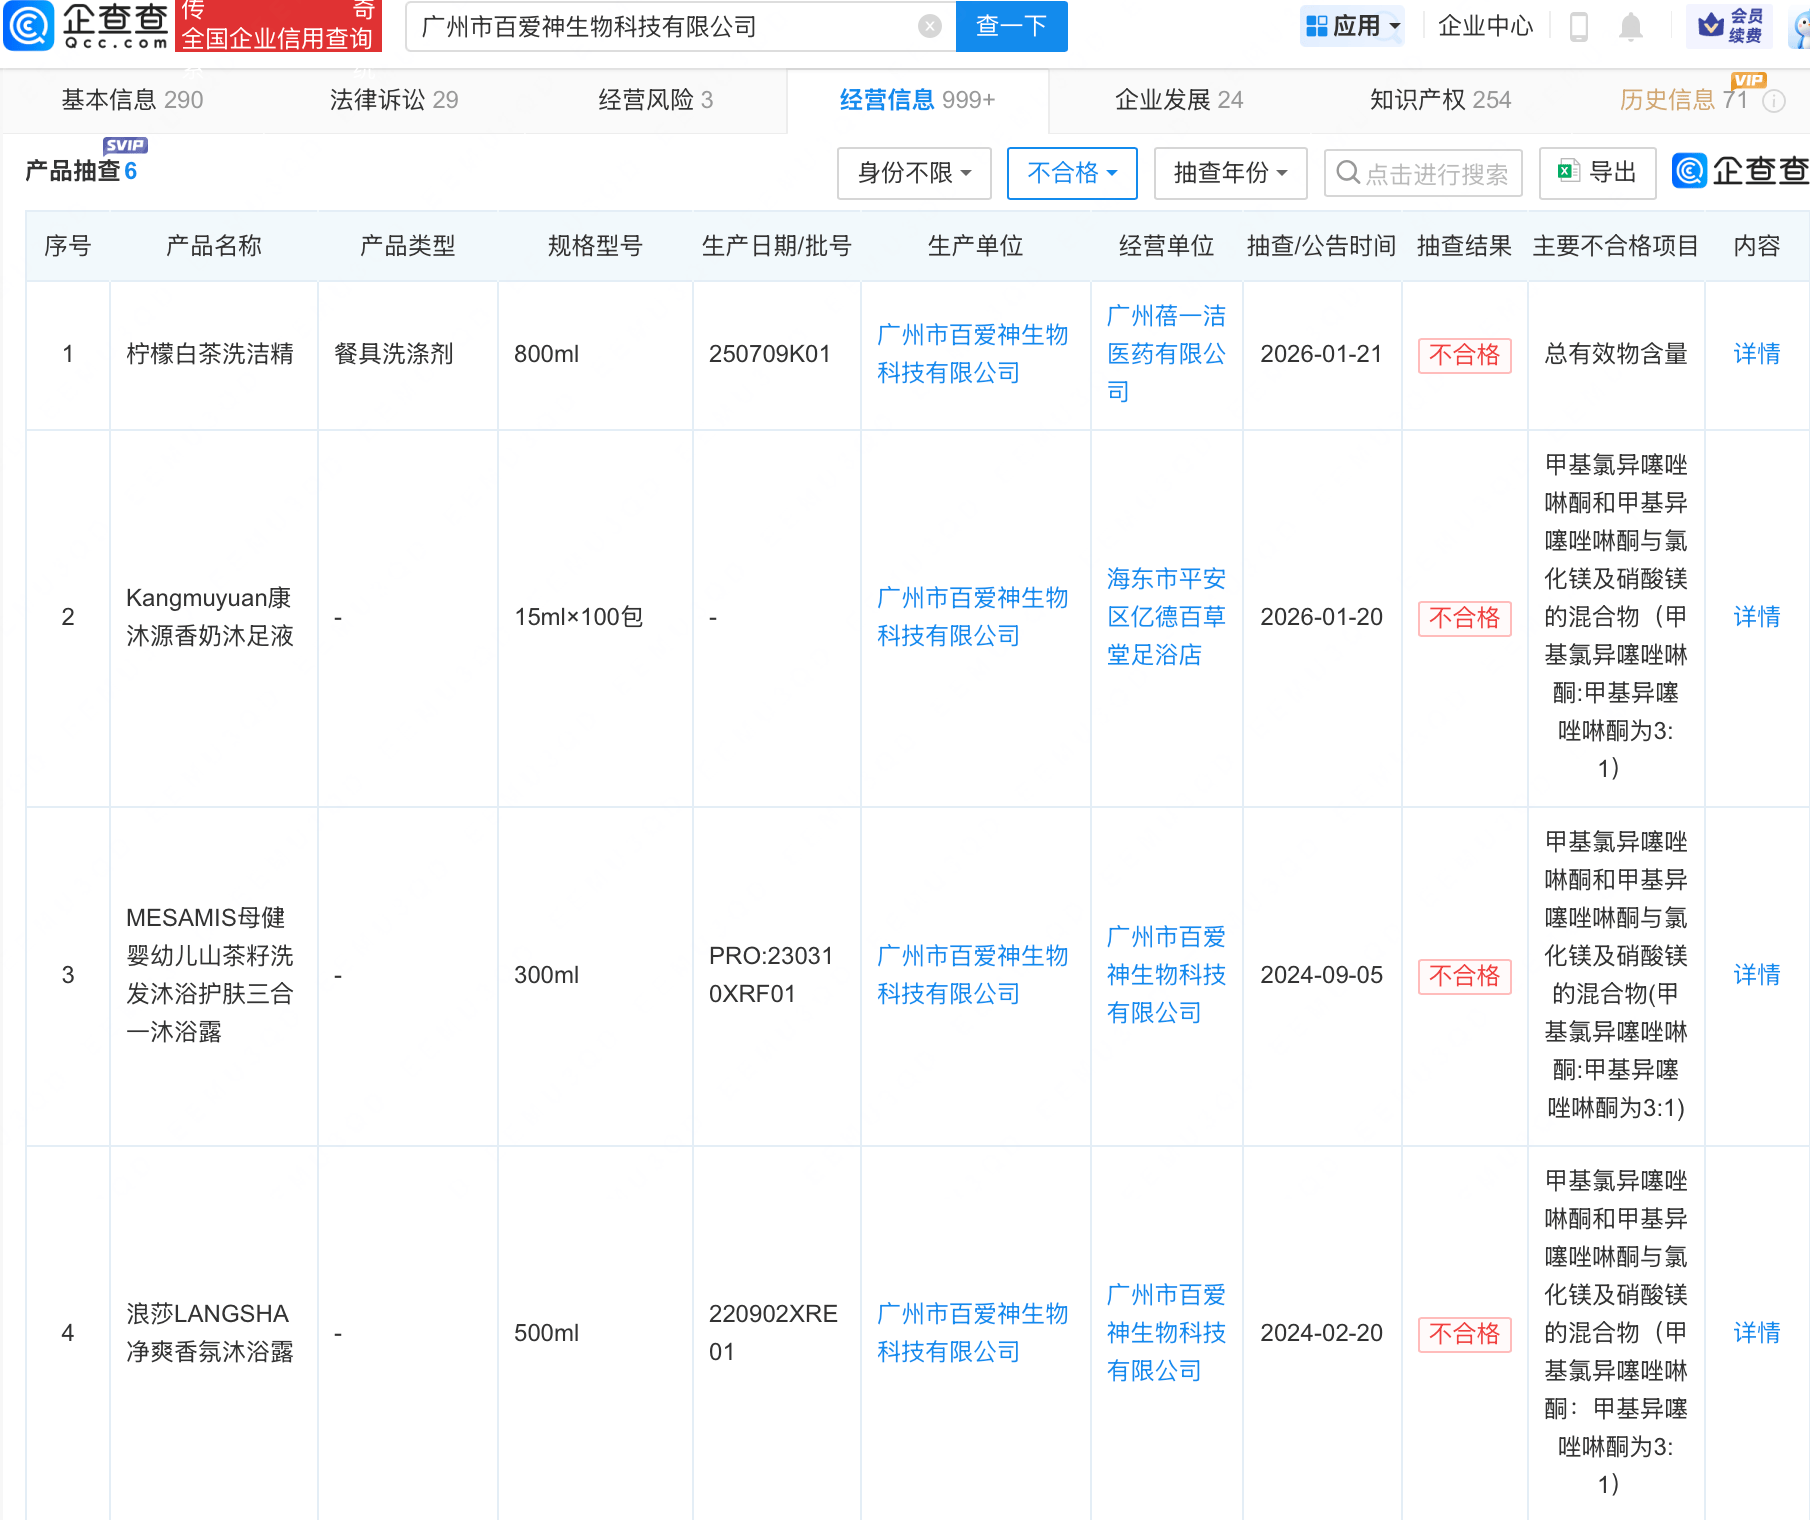Click the Qichacha logo at top left
Viewport: 1810px width, 1520px height.
coord(85,26)
